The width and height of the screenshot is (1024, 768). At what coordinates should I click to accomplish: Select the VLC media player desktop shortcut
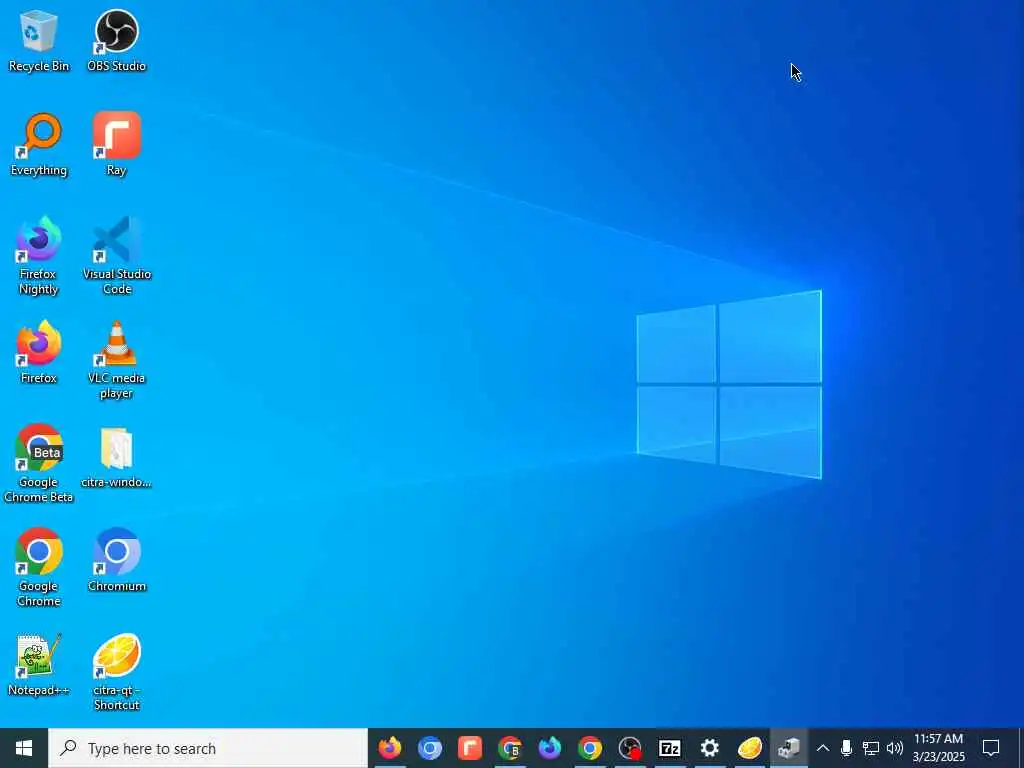click(x=116, y=360)
